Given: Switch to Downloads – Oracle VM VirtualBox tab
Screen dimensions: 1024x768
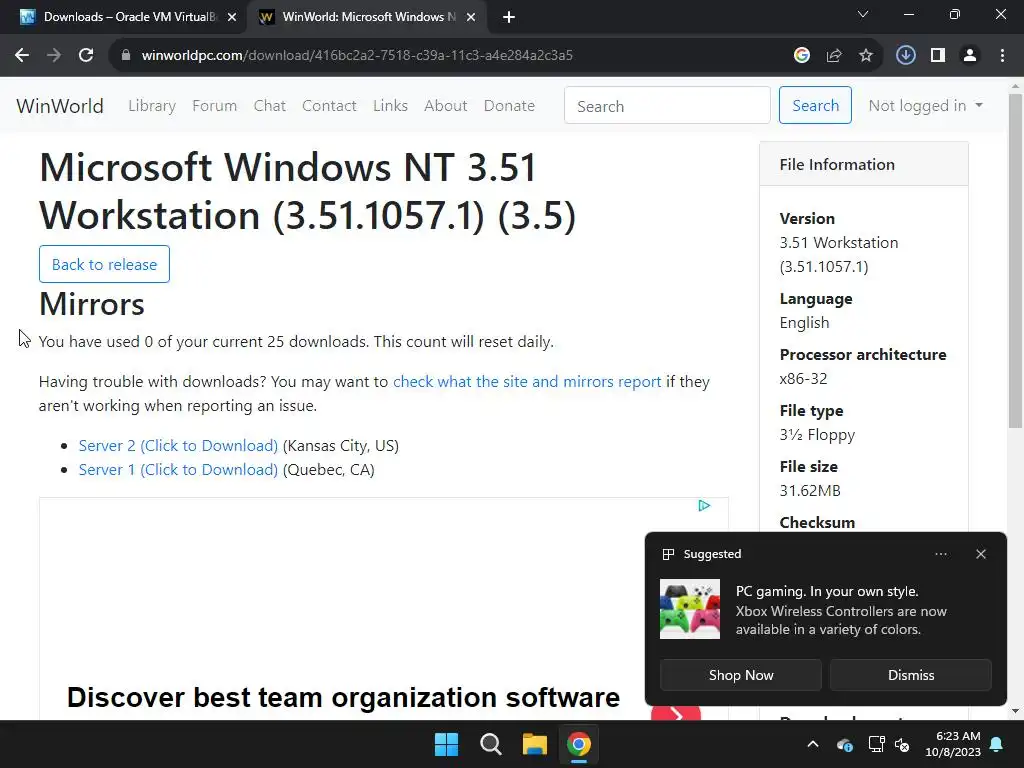Looking at the screenshot, I should point(129,17).
